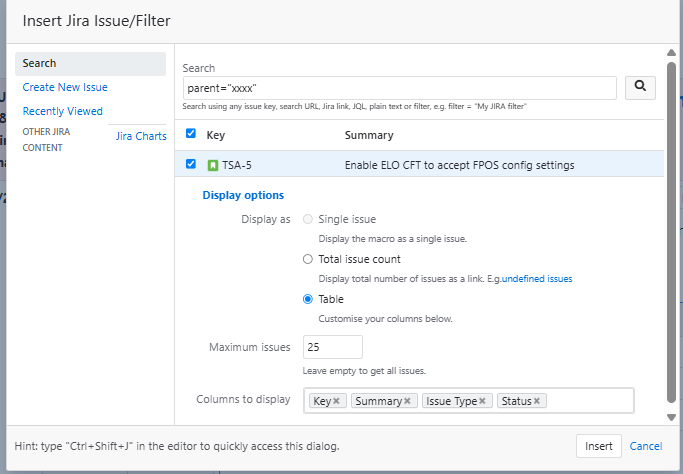
Task: Click the Status column tag label
Action: (x=517, y=401)
